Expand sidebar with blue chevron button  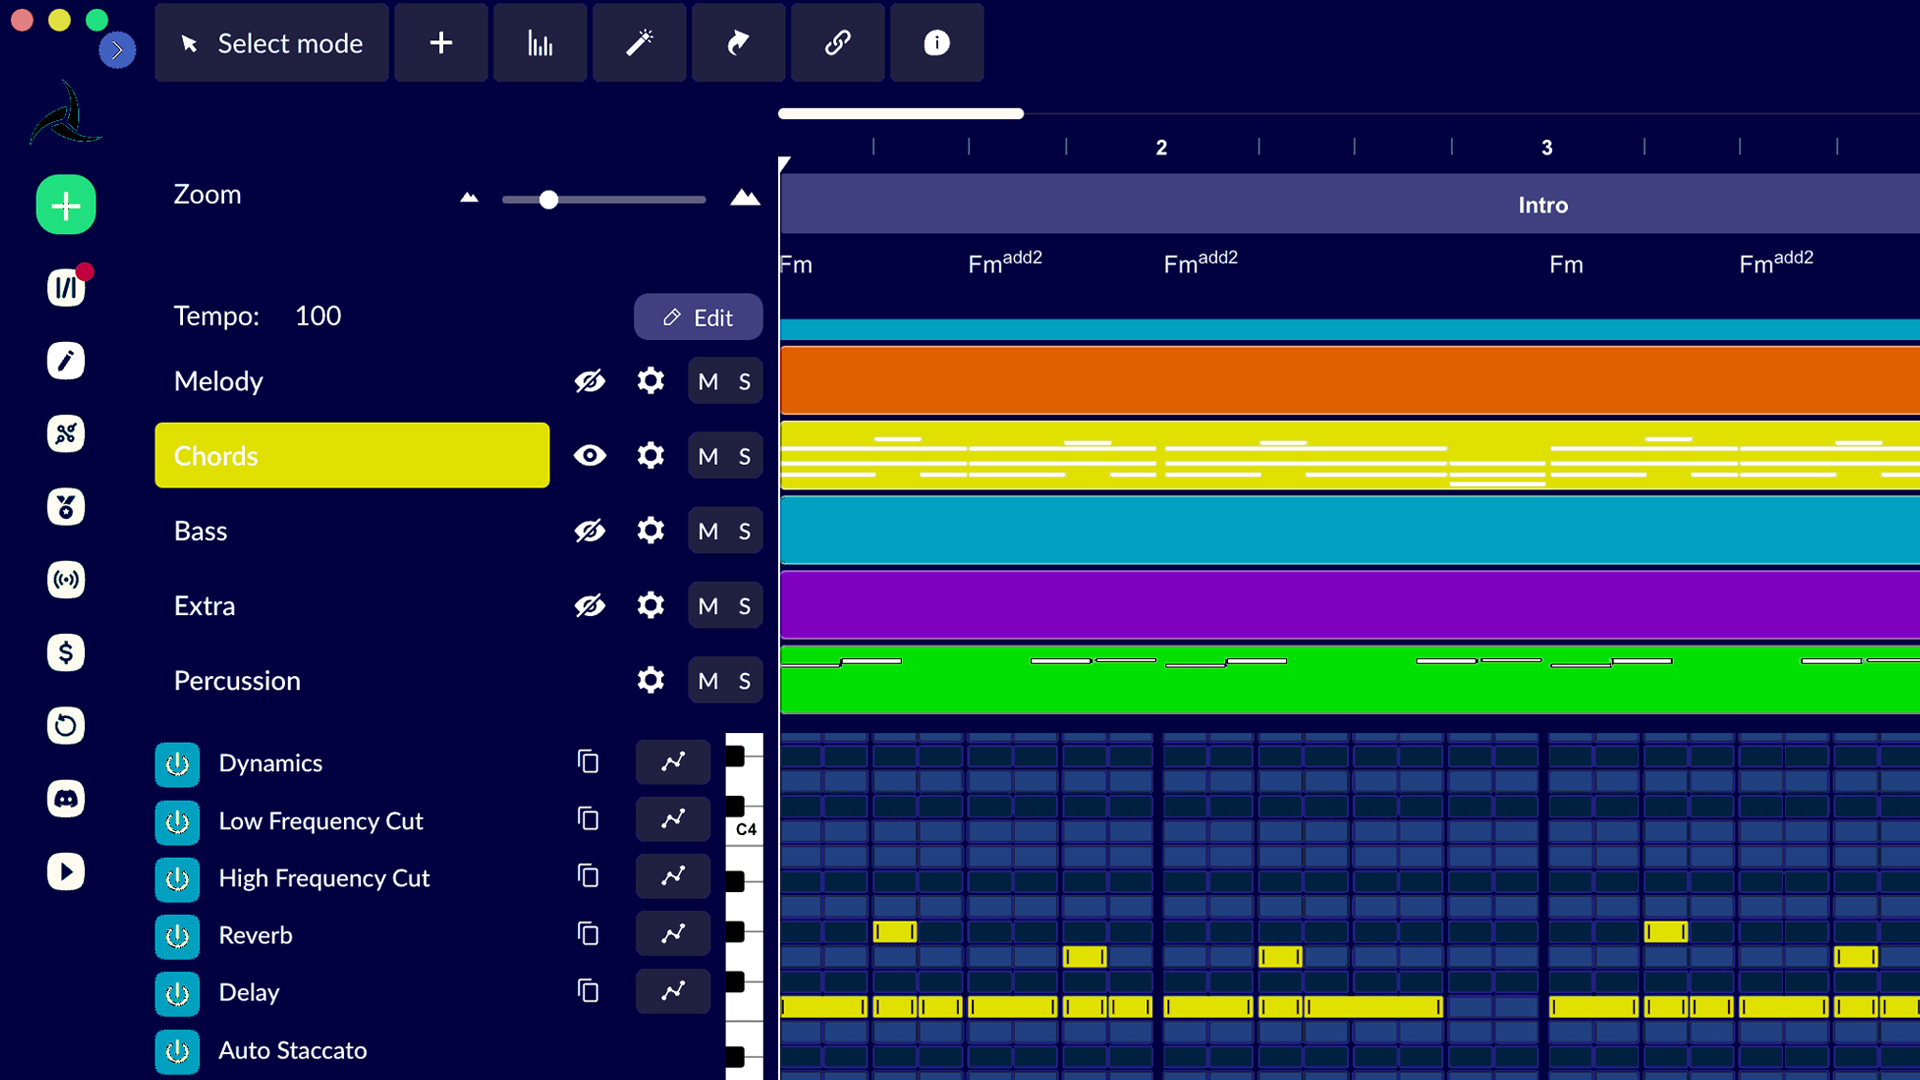[117, 50]
